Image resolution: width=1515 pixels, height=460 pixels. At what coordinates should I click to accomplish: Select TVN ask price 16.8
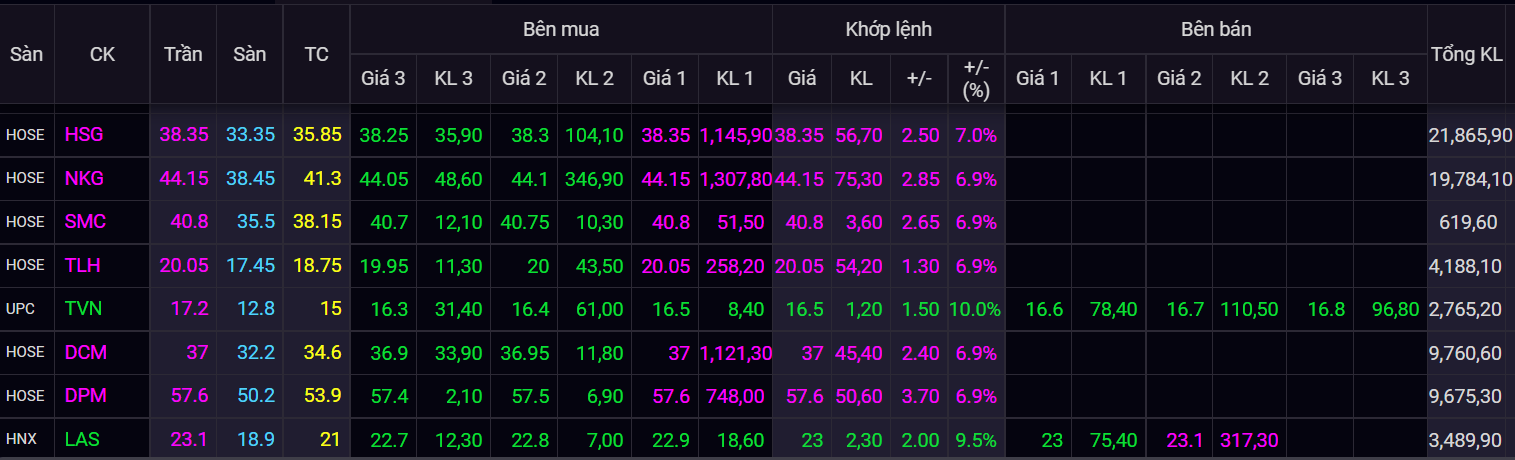tap(1324, 309)
